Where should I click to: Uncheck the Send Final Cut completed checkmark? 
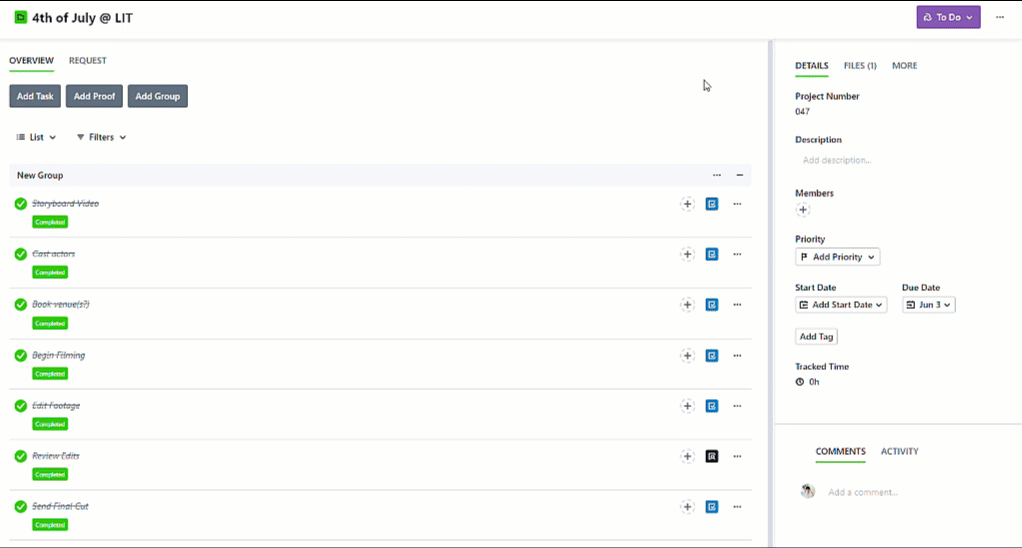click(21, 506)
